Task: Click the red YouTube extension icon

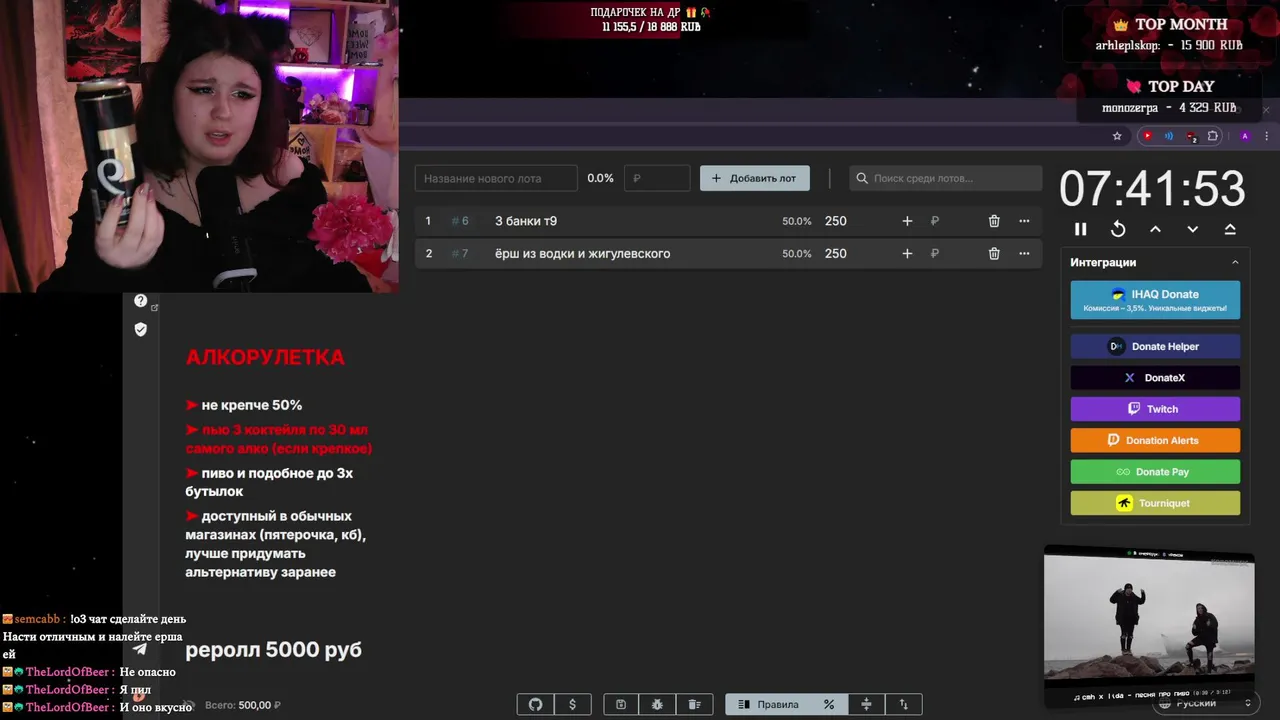Action: (1147, 136)
